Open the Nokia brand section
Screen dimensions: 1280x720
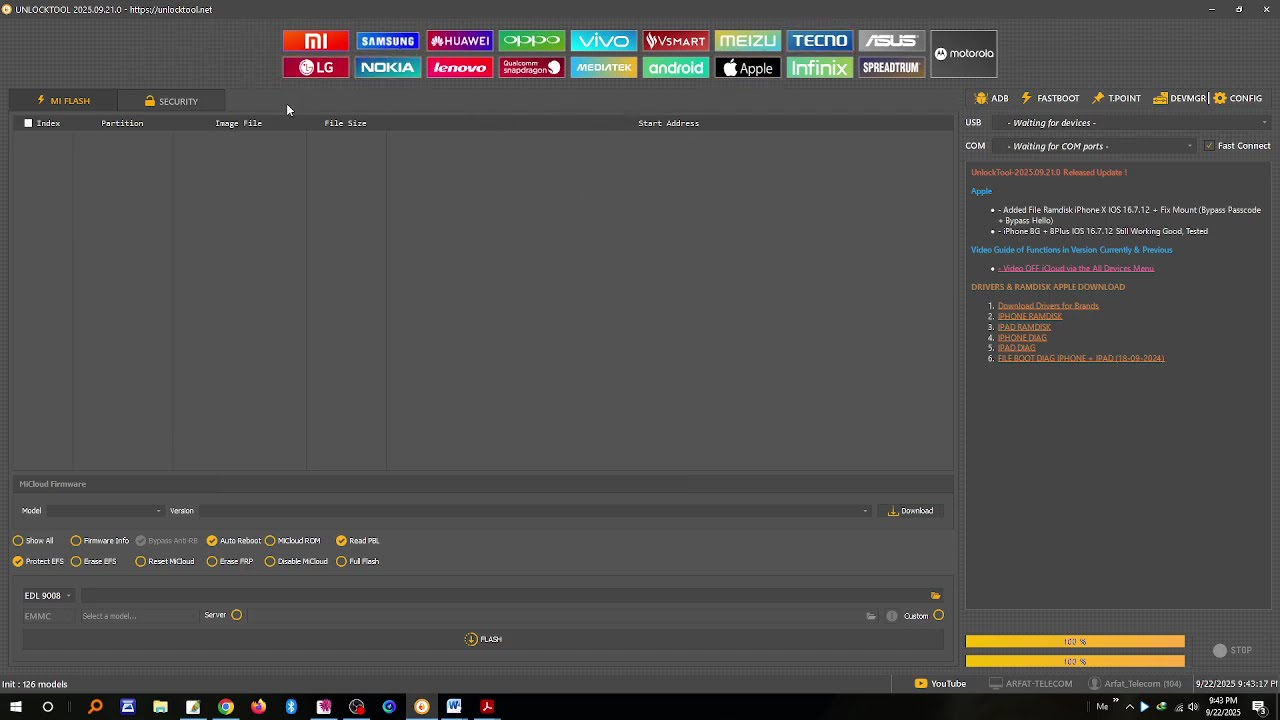(388, 68)
